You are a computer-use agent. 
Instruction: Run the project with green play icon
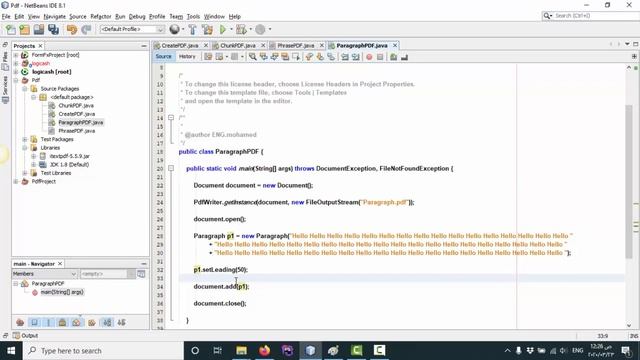click(x=223, y=29)
